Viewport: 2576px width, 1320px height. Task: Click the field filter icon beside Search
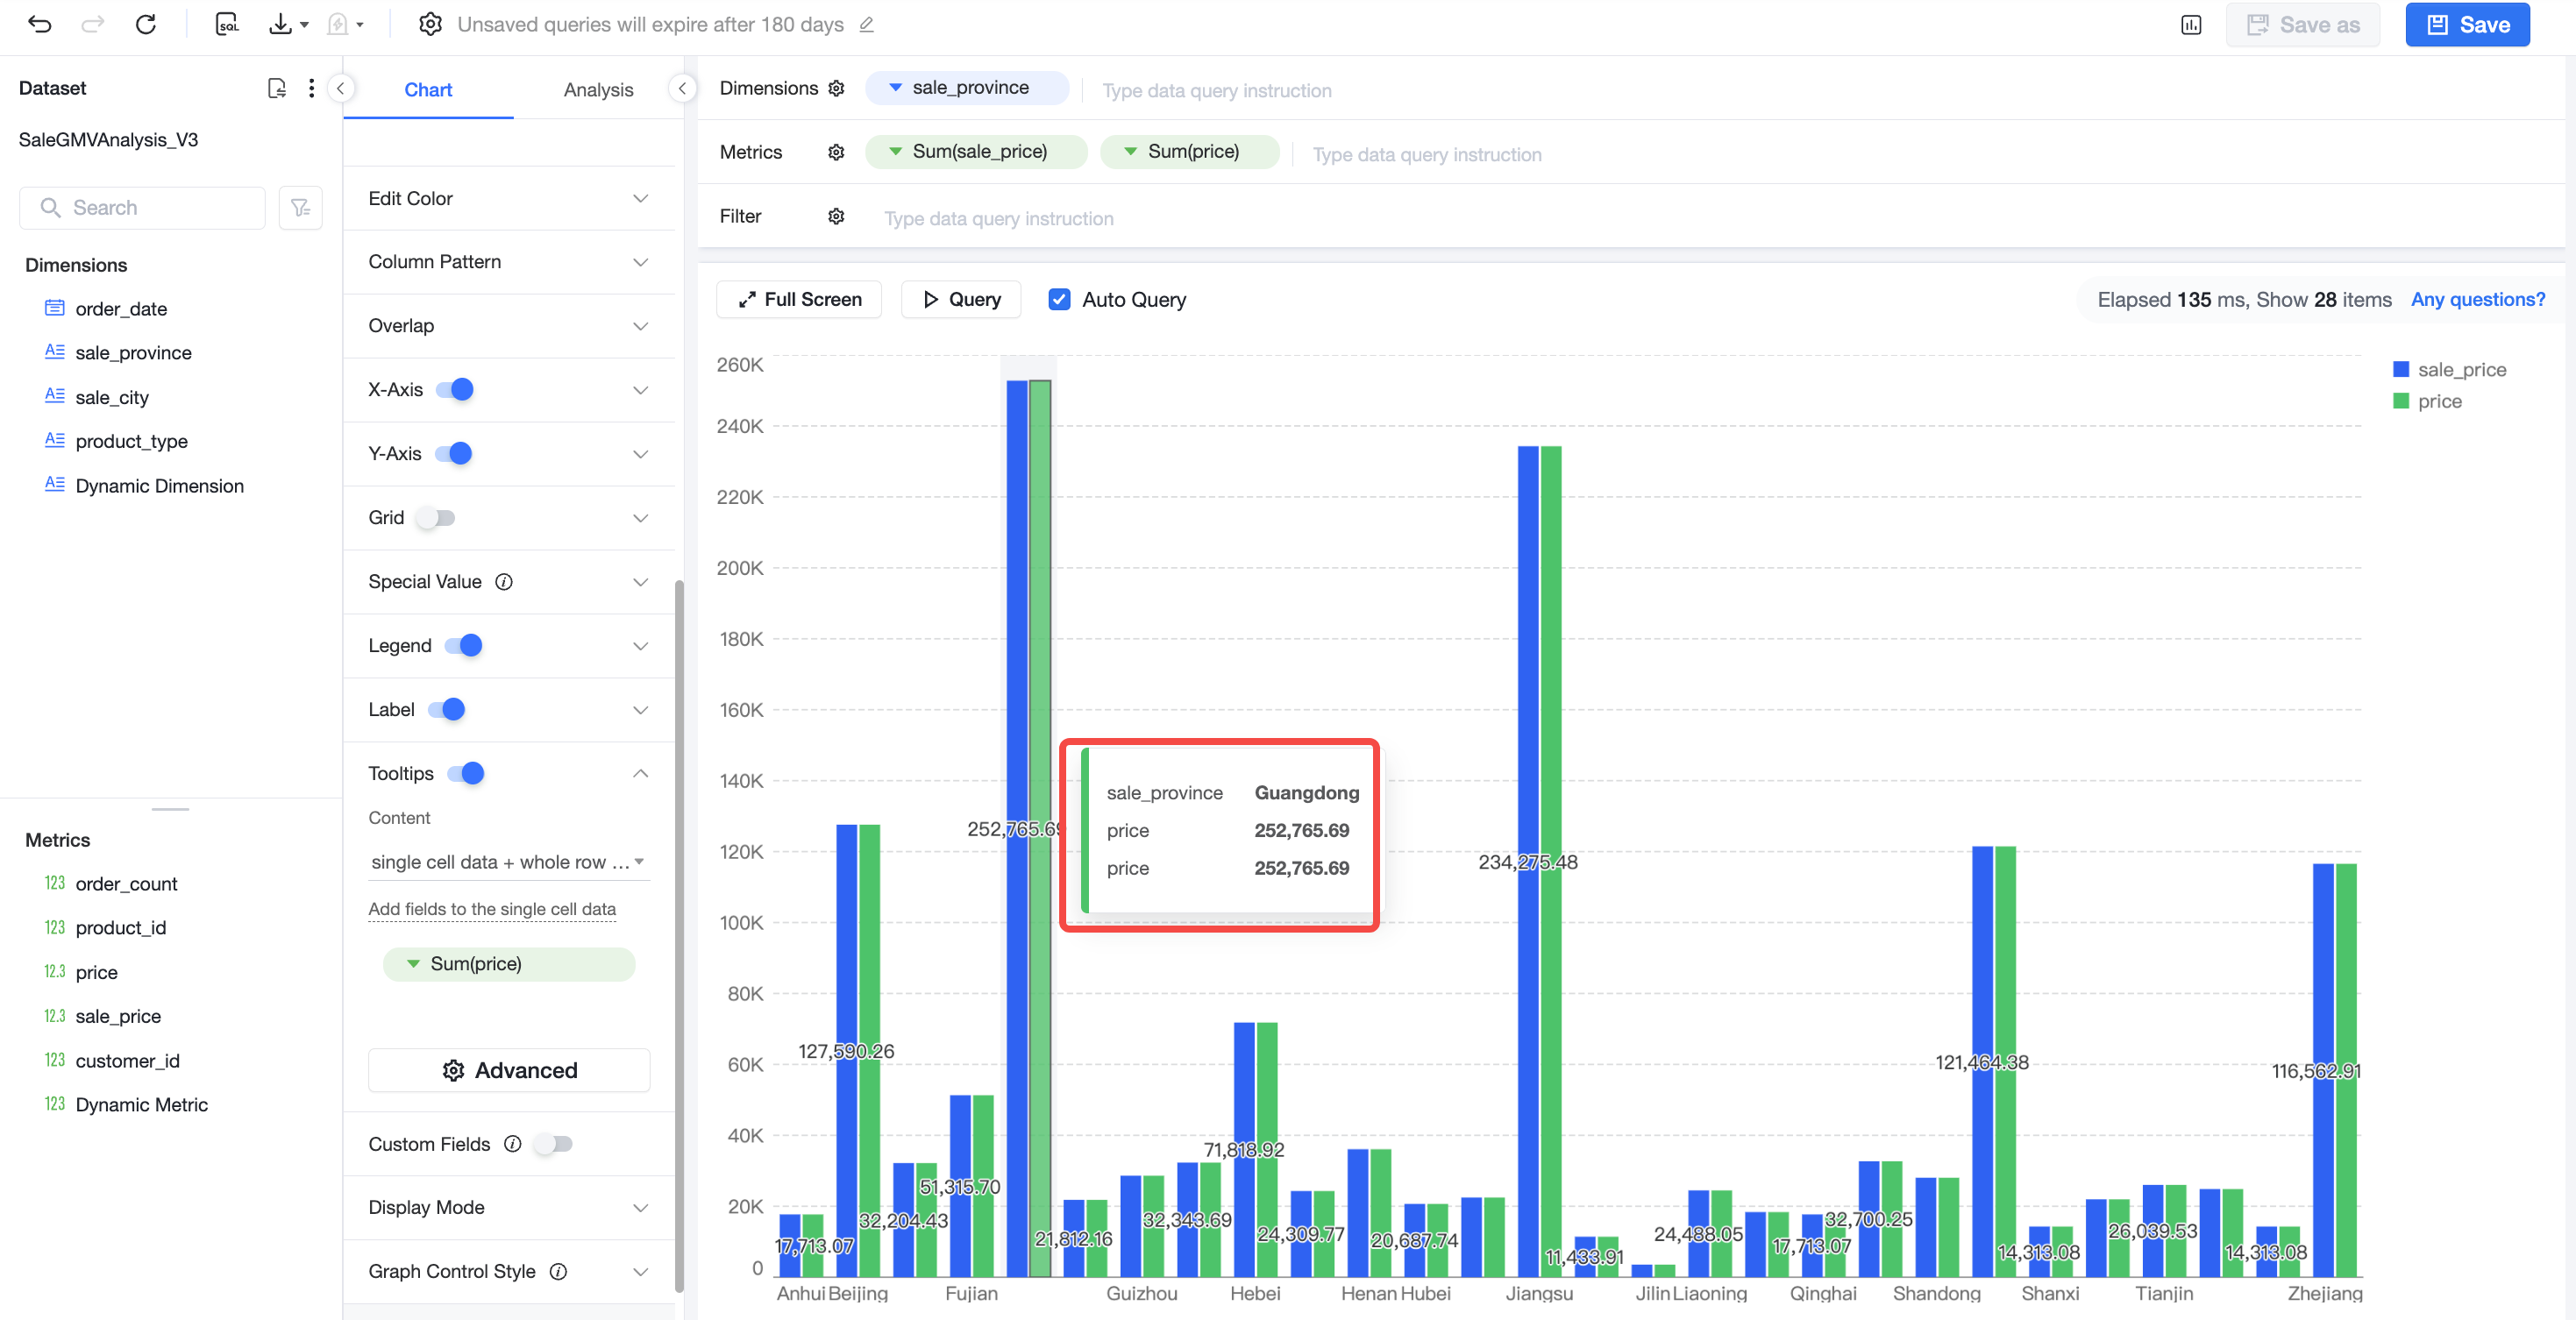click(x=300, y=208)
